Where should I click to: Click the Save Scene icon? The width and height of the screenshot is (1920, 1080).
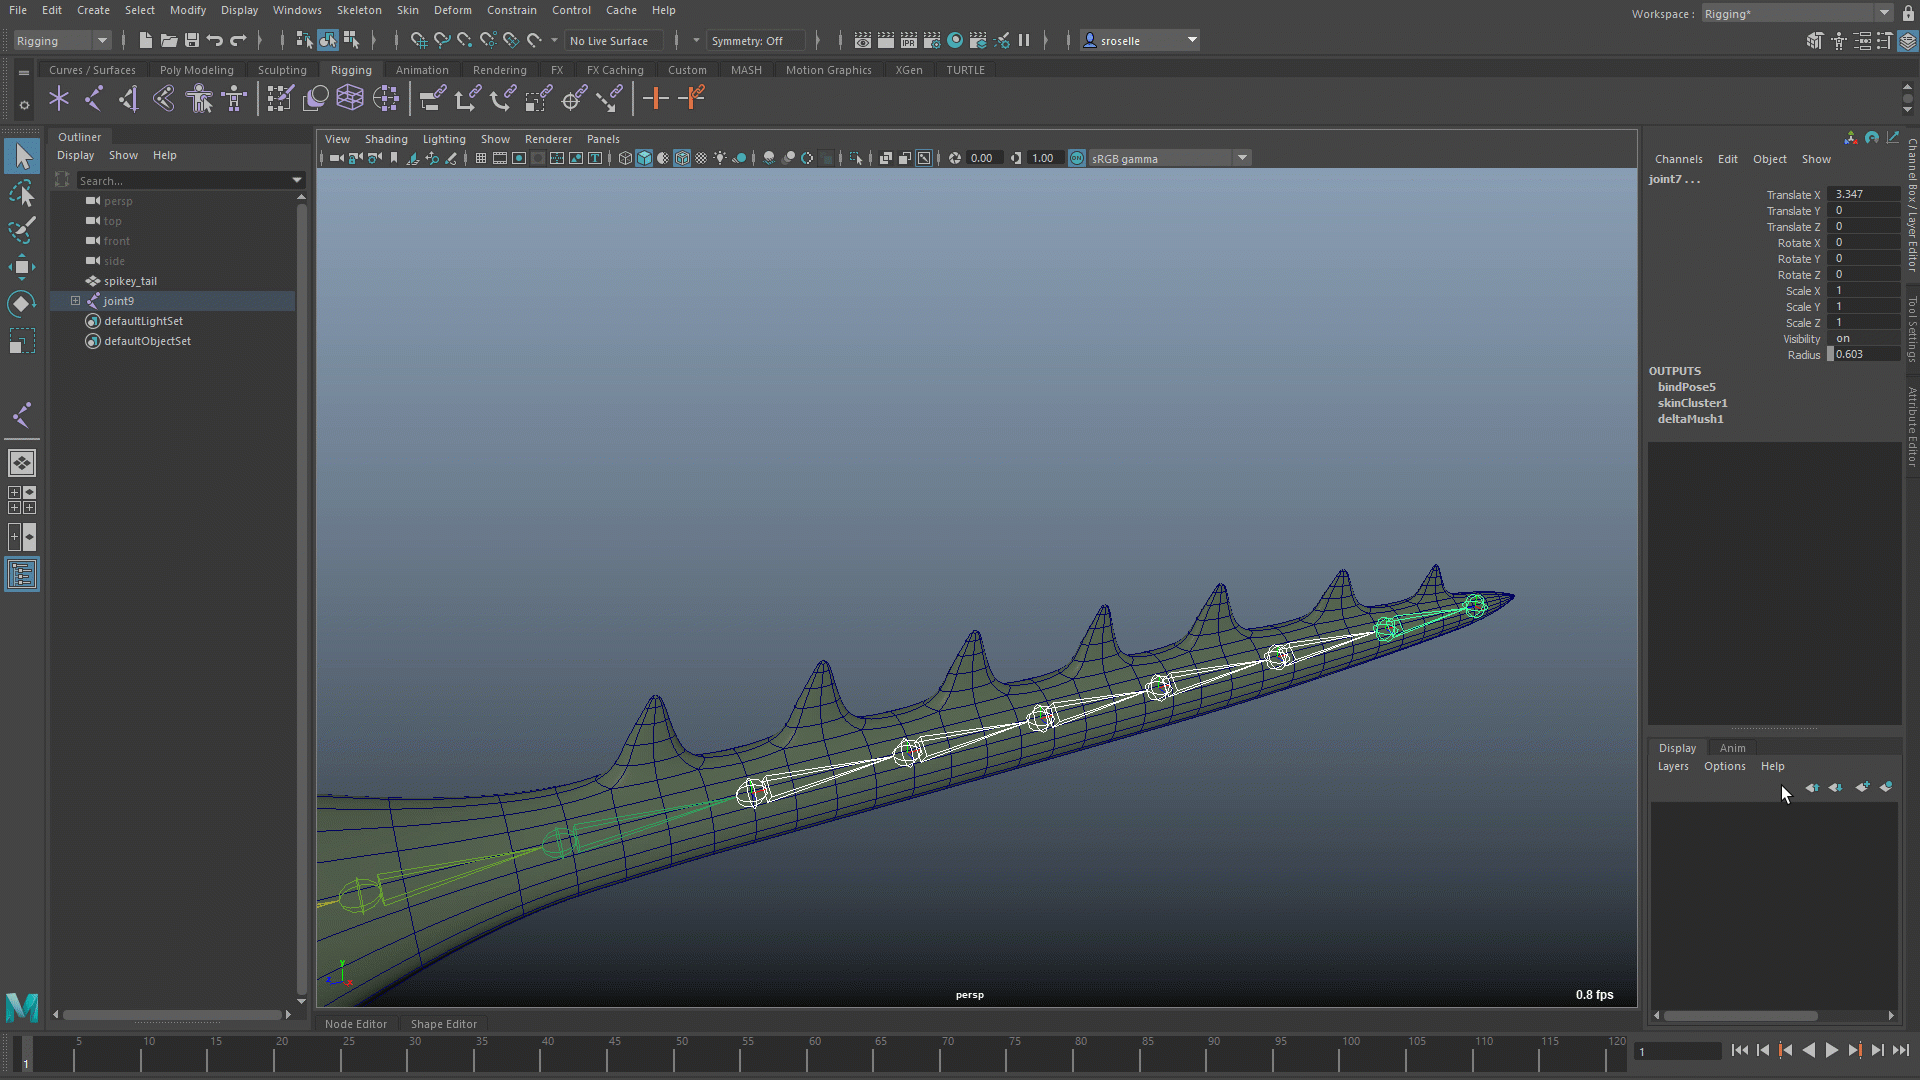(192, 41)
